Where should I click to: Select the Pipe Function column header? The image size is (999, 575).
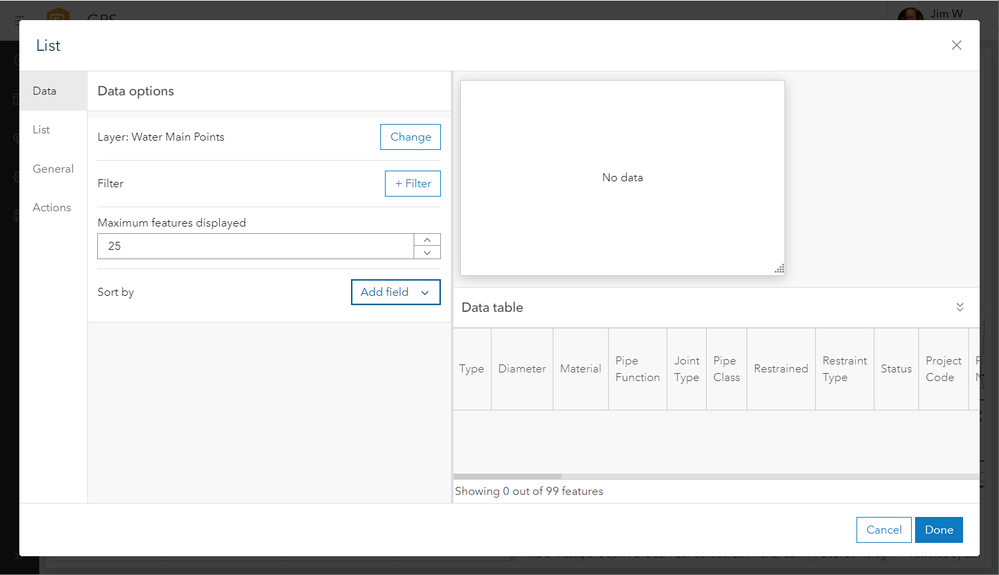click(638, 369)
